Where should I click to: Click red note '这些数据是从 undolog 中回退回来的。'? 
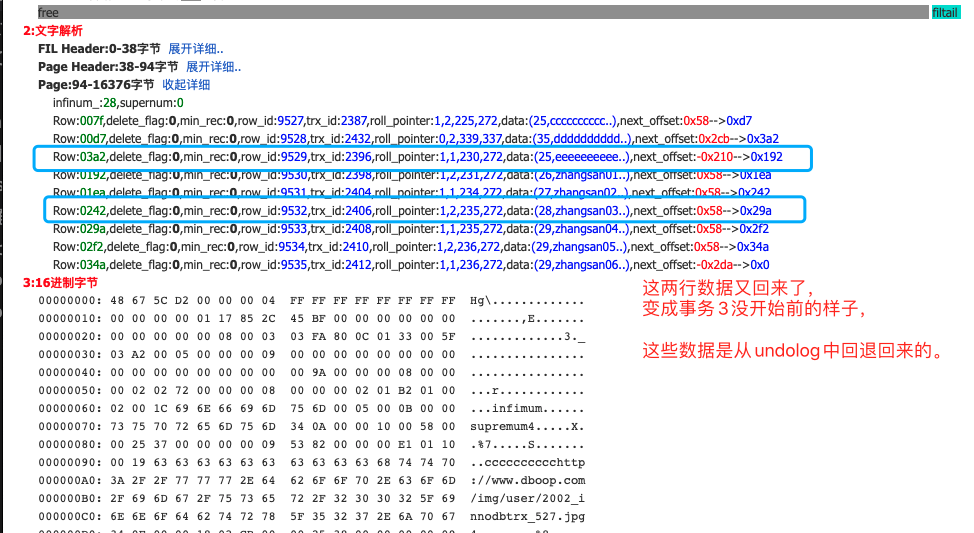[x=794, y=350]
